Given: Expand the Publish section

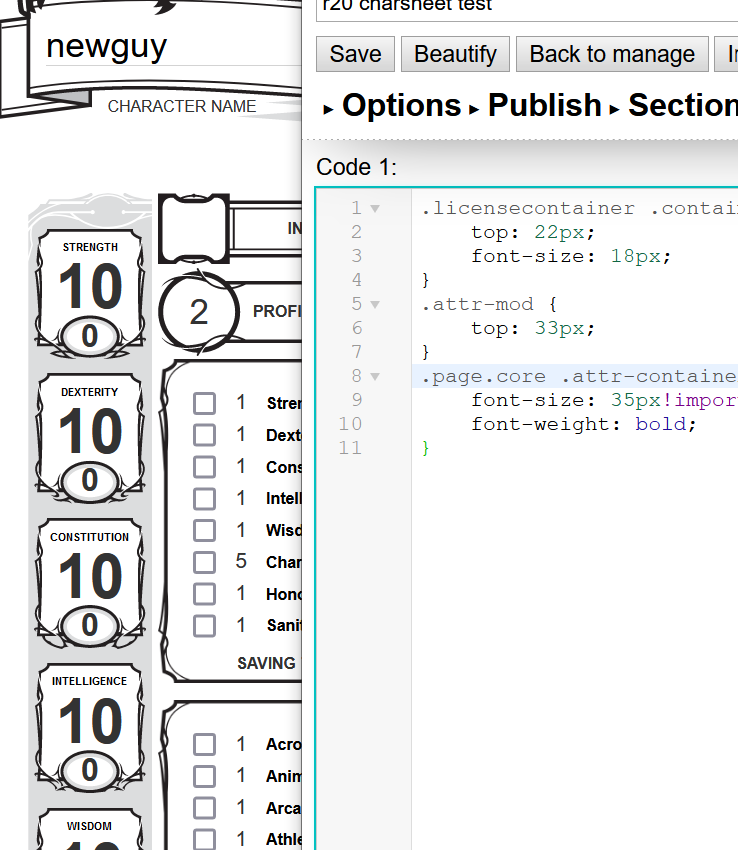Looking at the screenshot, I should (x=544, y=106).
